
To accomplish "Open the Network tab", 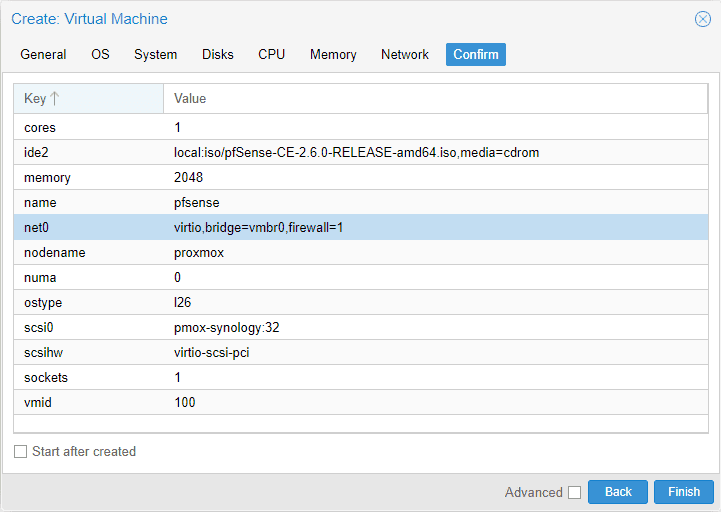I will (x=405, y=54).
